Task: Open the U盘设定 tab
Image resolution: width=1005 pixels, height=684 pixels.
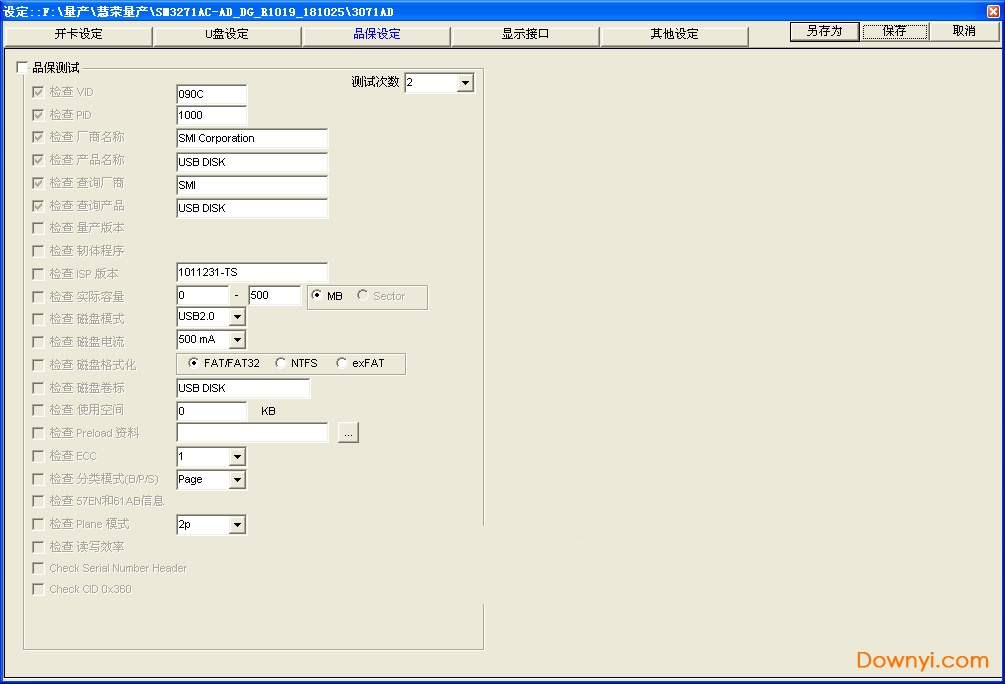Action: (227, 35)
